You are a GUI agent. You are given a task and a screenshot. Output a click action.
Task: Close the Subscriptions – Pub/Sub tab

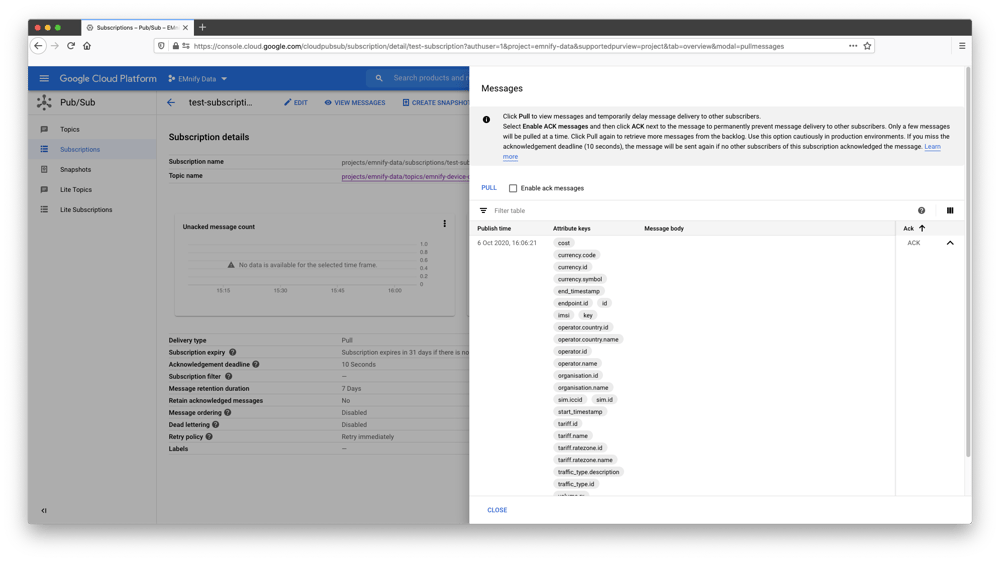[186, 27]
